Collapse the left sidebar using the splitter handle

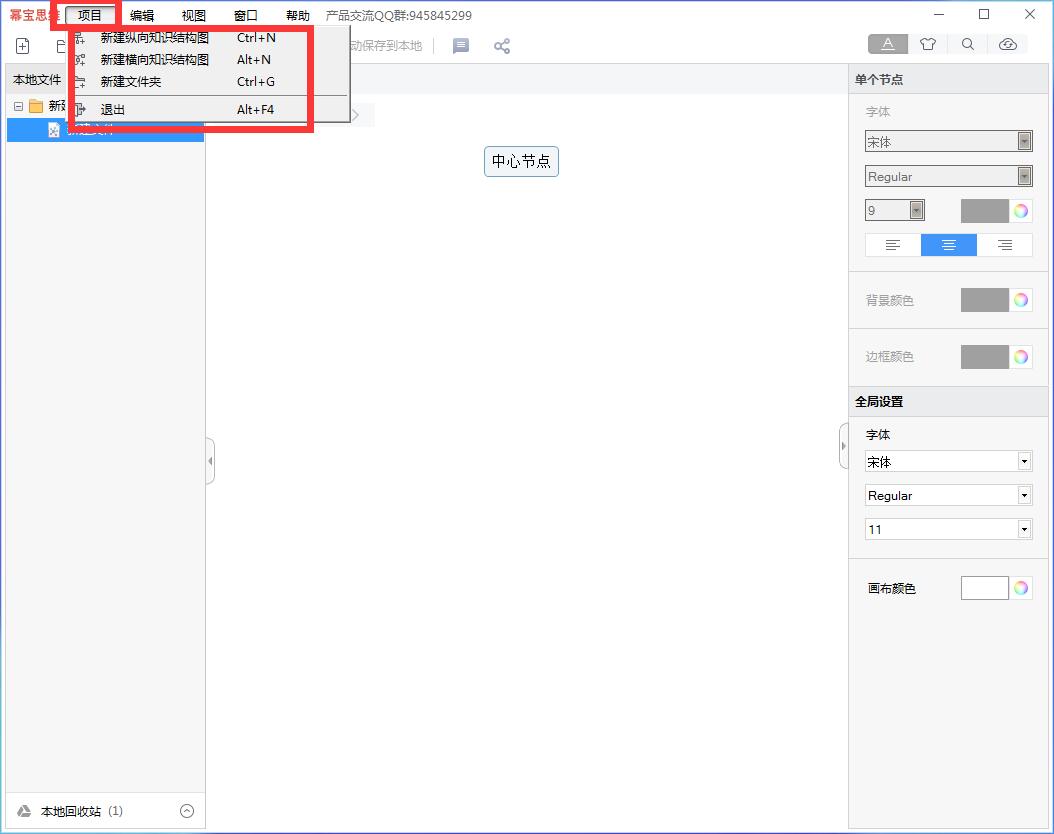click(210, 461)
